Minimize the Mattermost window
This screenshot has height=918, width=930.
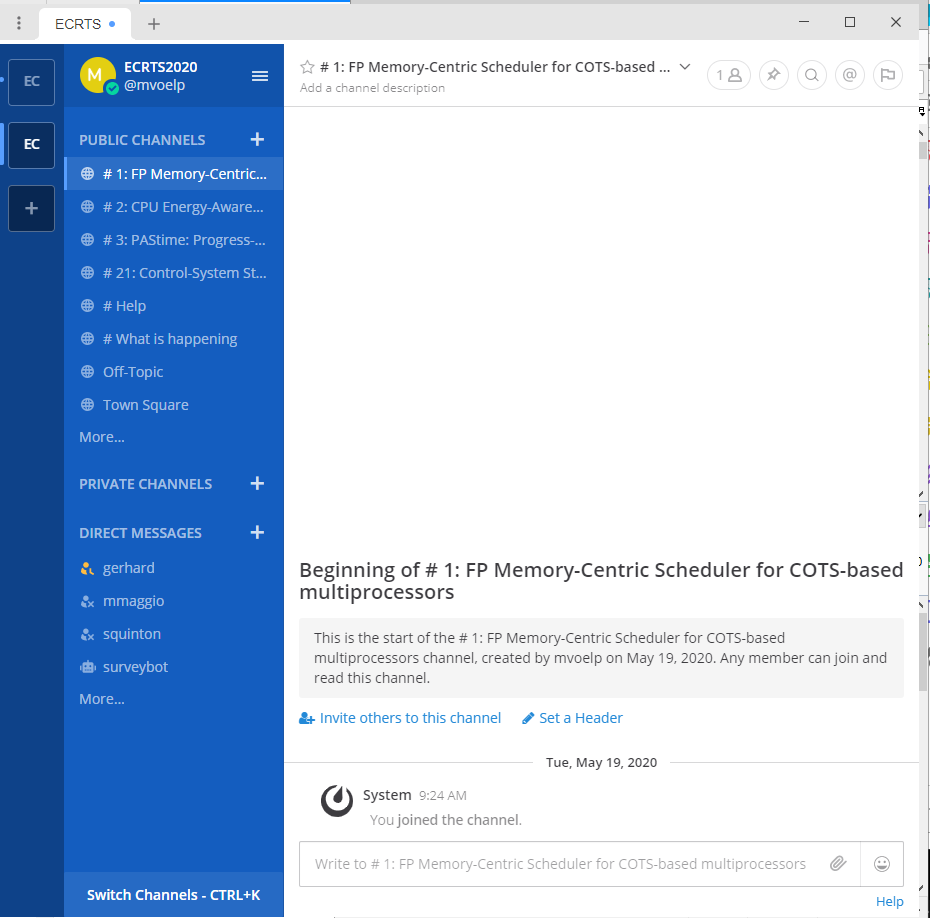pos(804,22)
